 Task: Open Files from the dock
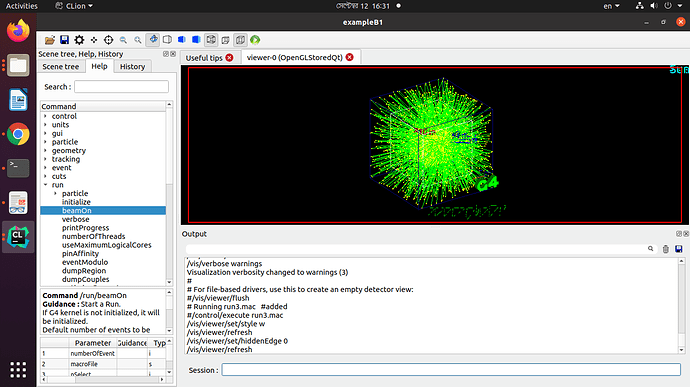18,65
